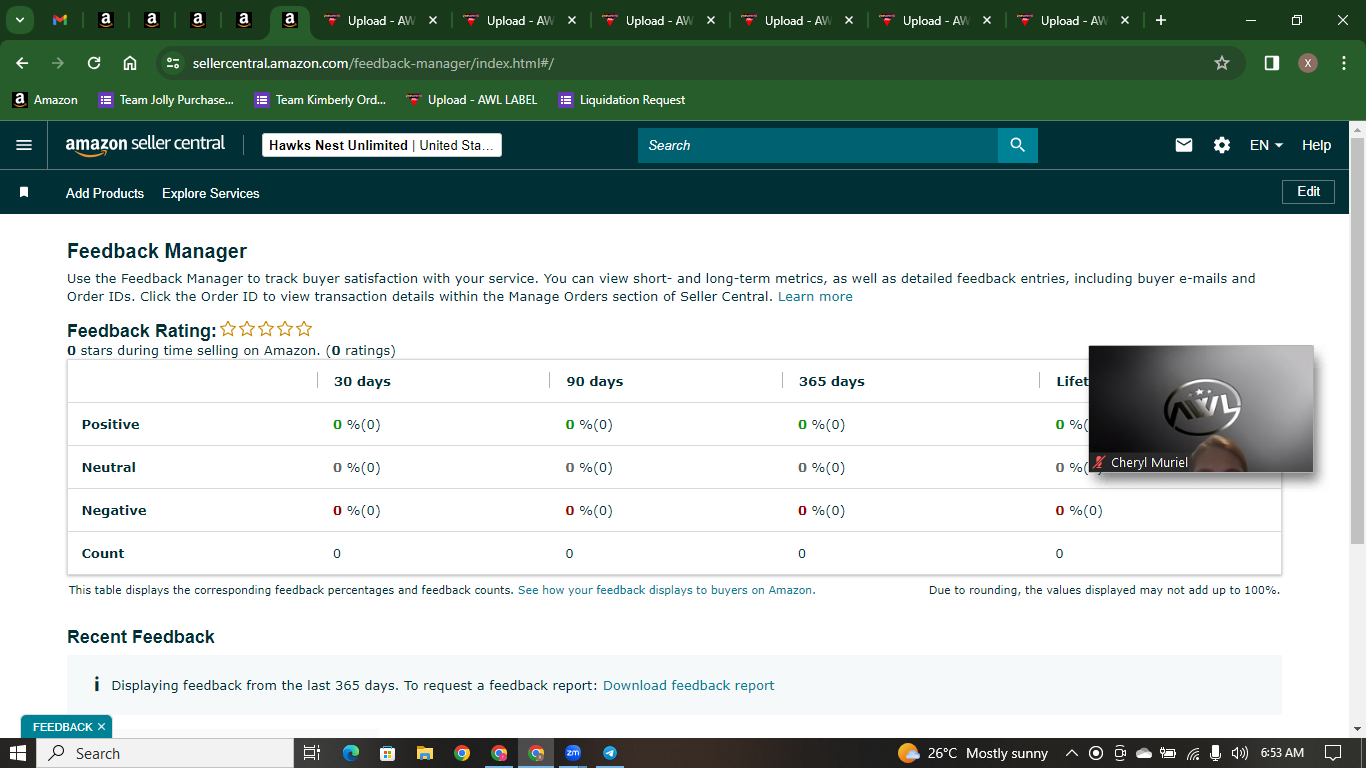This screenshot has width=1366, height=768.
Task: Click the Recent Feedback heading
Action: (x=141, y=637)
